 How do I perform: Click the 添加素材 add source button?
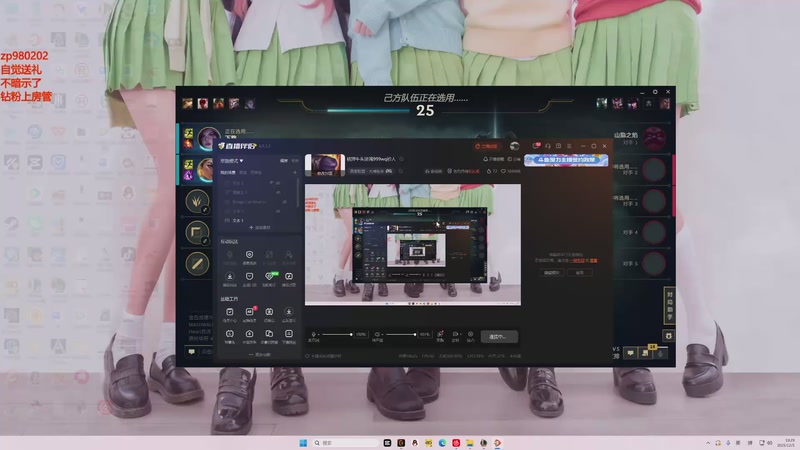(260, 228)
